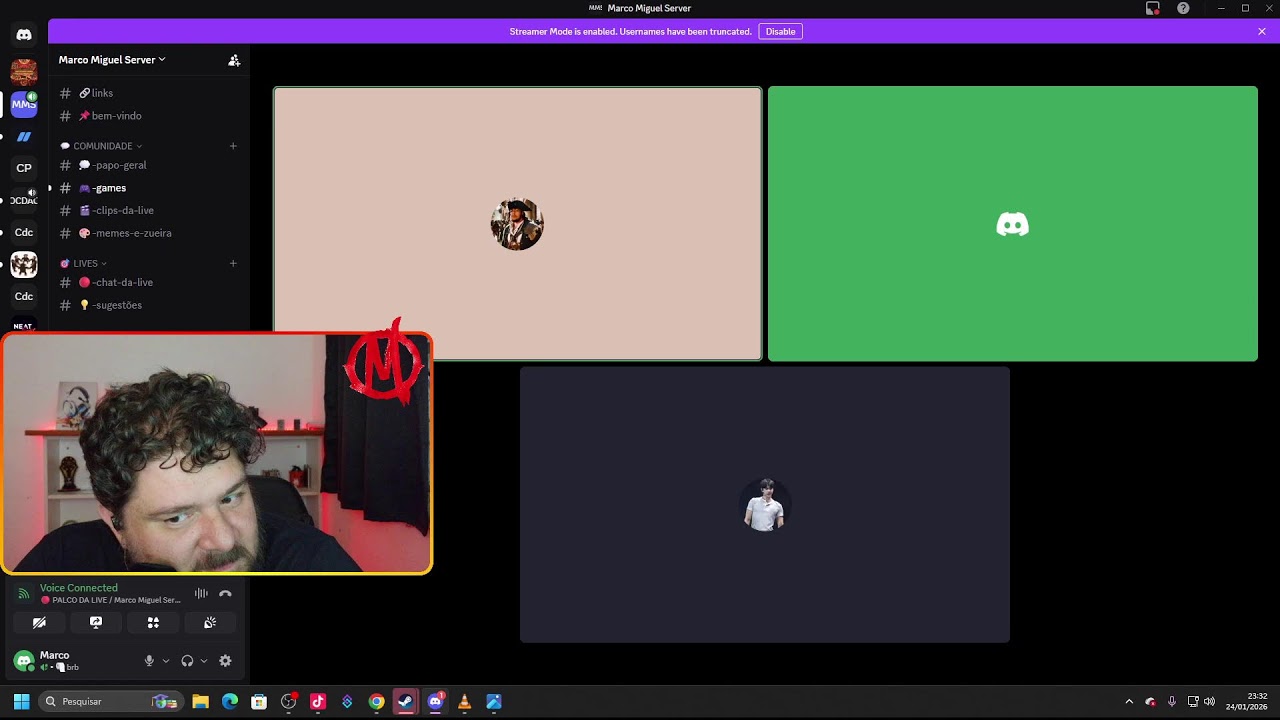The width and height of the screenshot is (1280, 720).
Task: Open Discord direct messages home icon
Action: pyautogui.click(x=24, y=35)
